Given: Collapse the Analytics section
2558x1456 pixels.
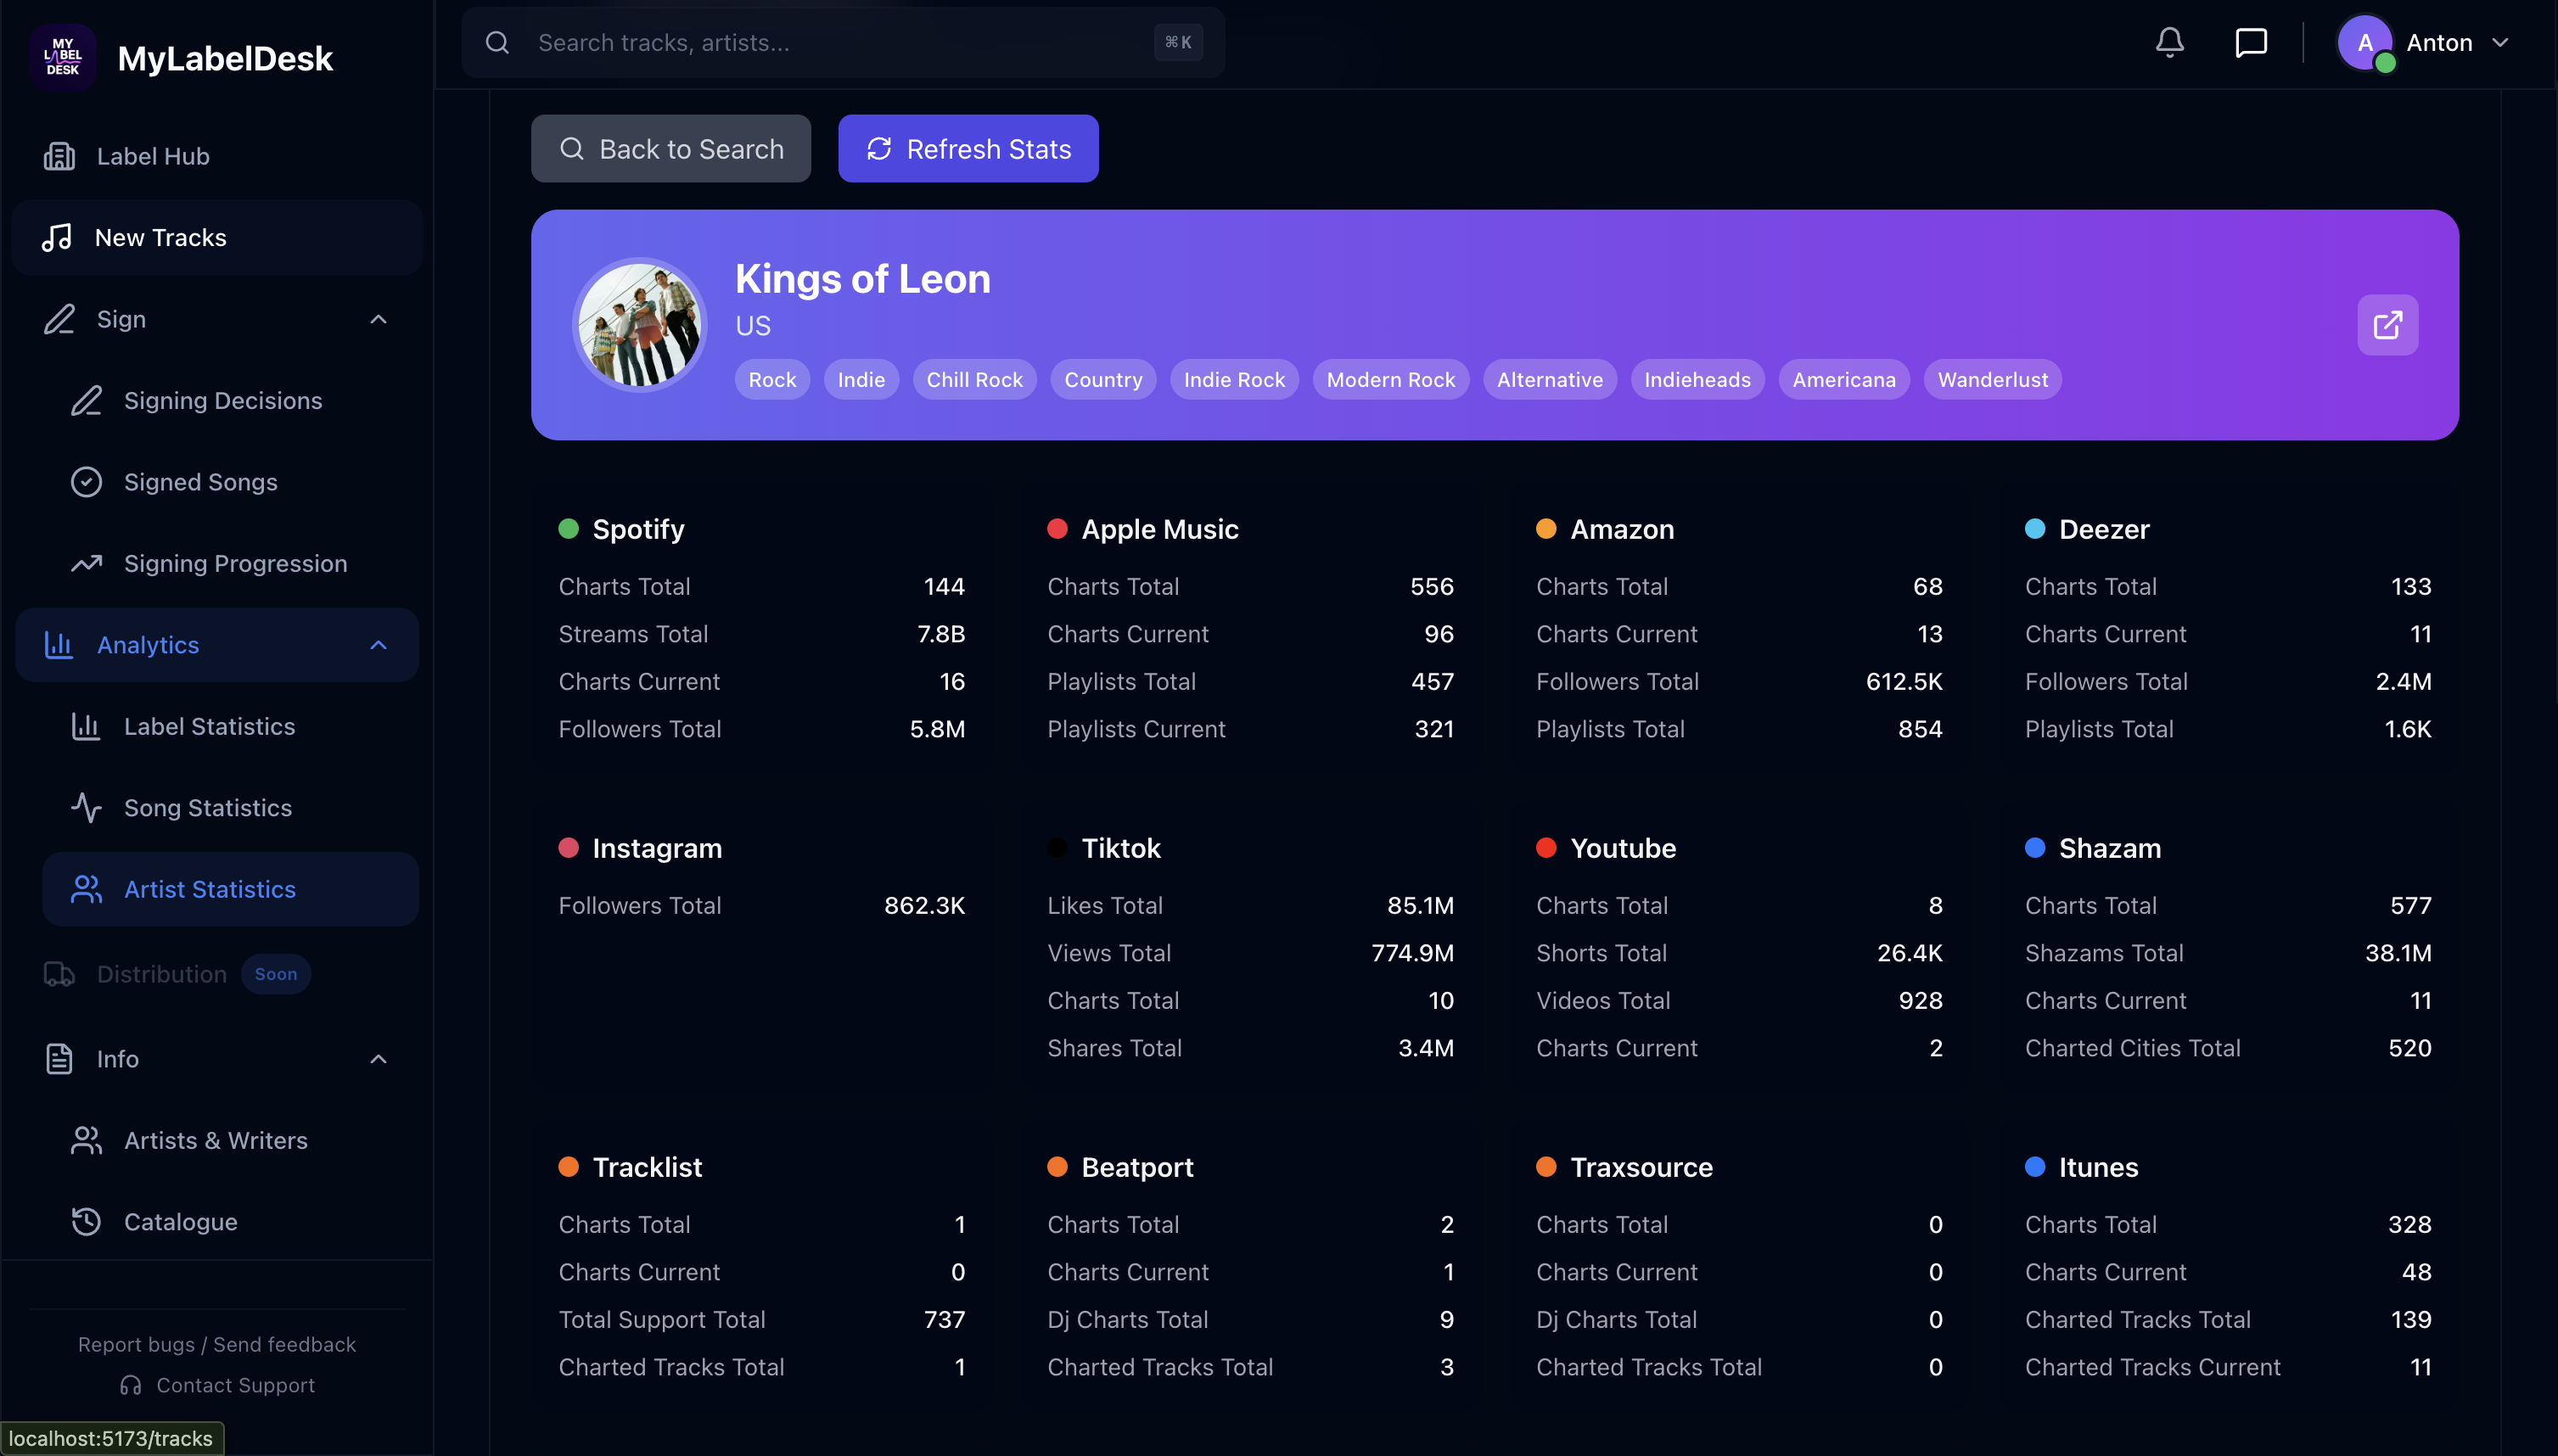Looking at the screenshot, I should pyautogui.click(x=378, y=645).
